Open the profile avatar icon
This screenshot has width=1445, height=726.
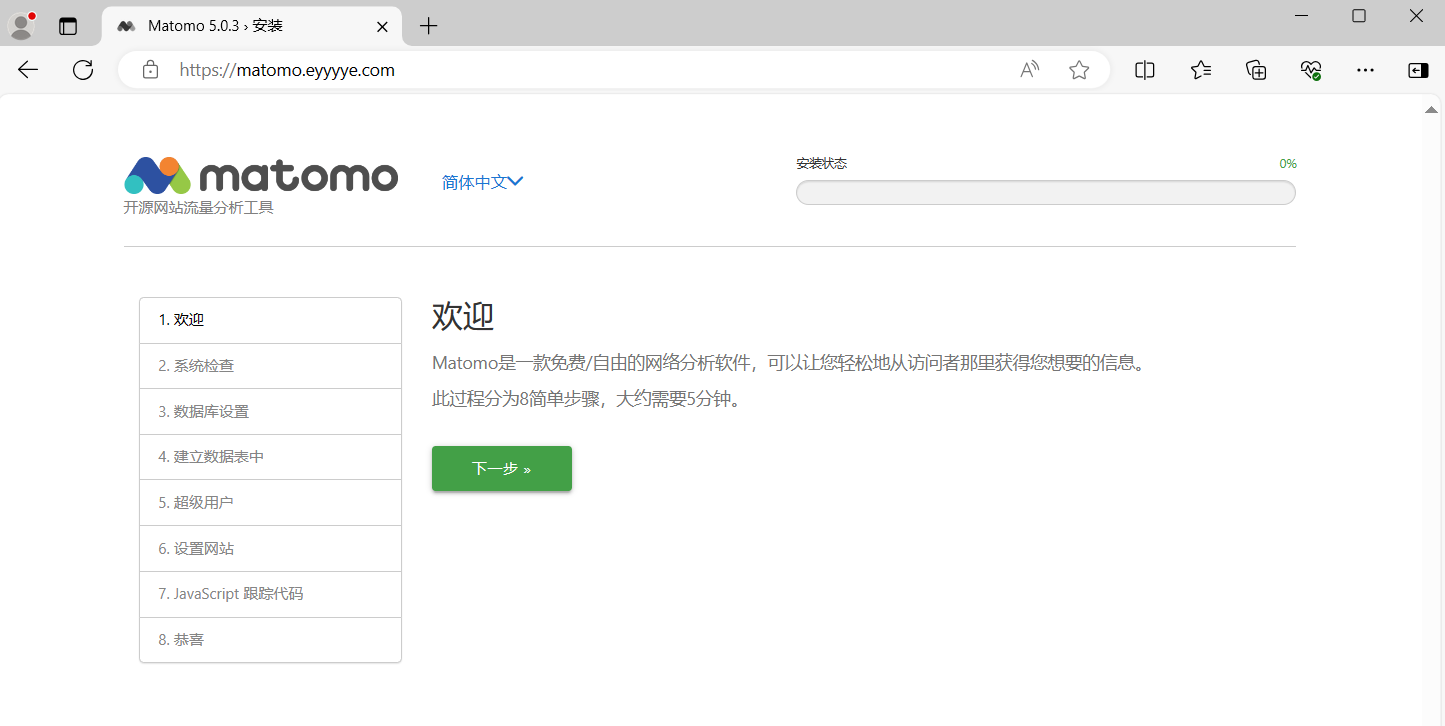[x=22, y=26]
